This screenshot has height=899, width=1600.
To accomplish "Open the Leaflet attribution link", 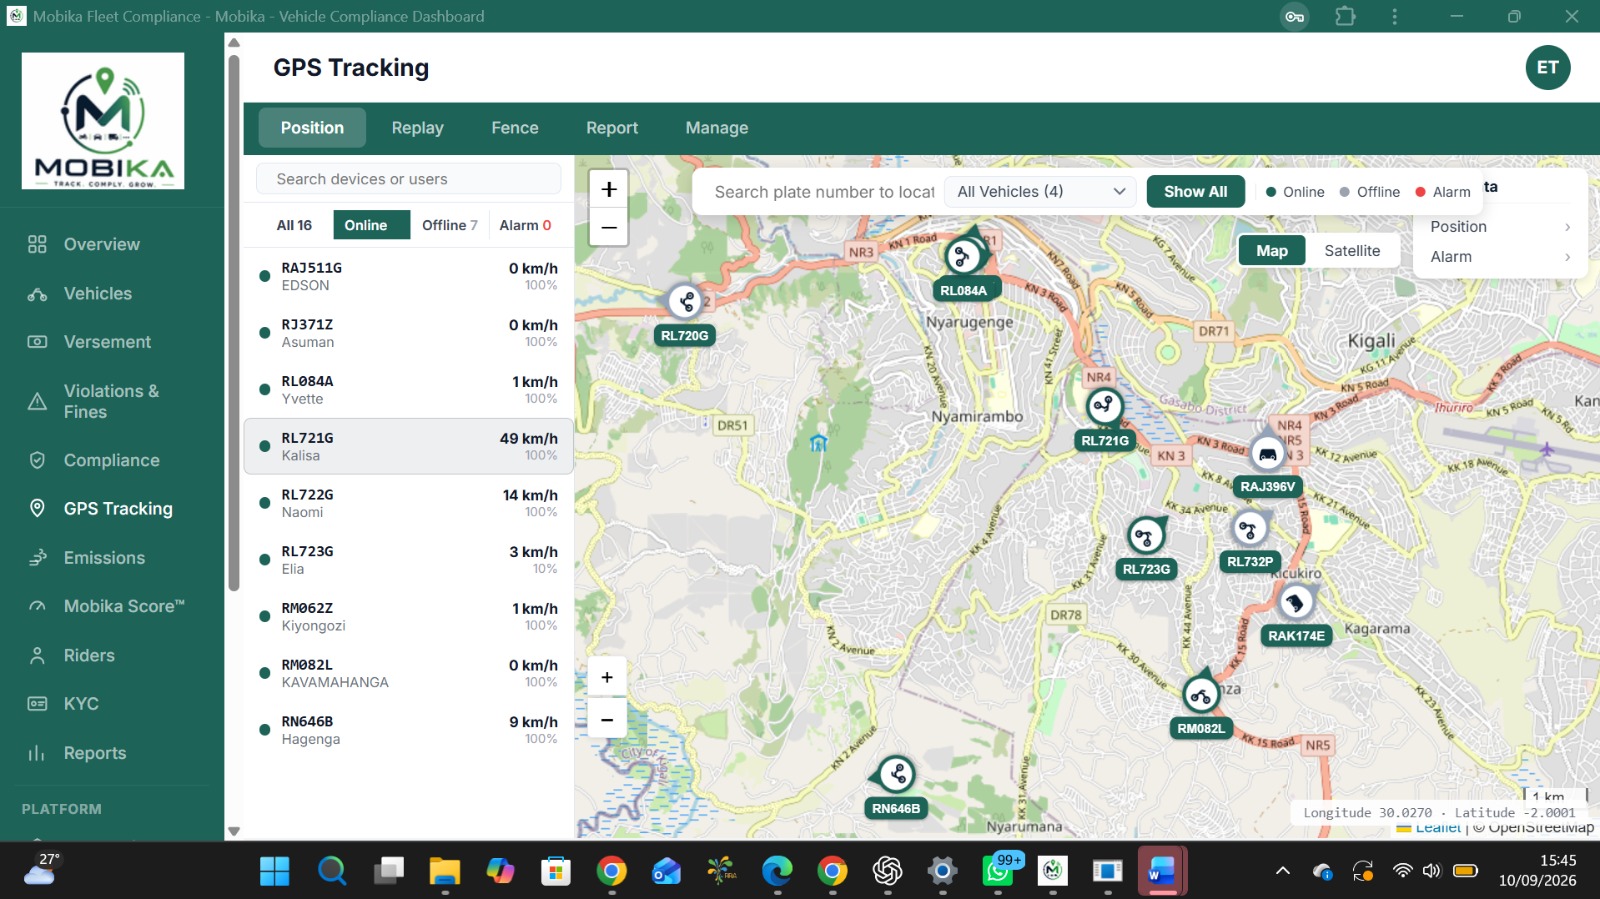I will 1438,828.
